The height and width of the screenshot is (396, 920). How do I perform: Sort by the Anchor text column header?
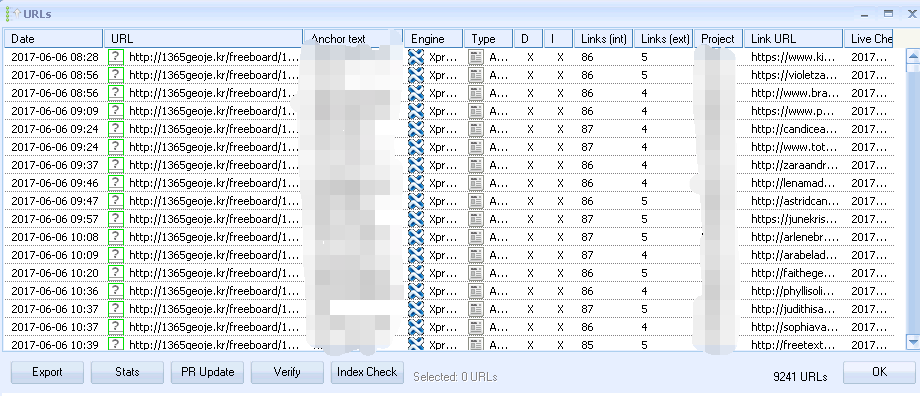pyautogui.click(x=353, y=39)
